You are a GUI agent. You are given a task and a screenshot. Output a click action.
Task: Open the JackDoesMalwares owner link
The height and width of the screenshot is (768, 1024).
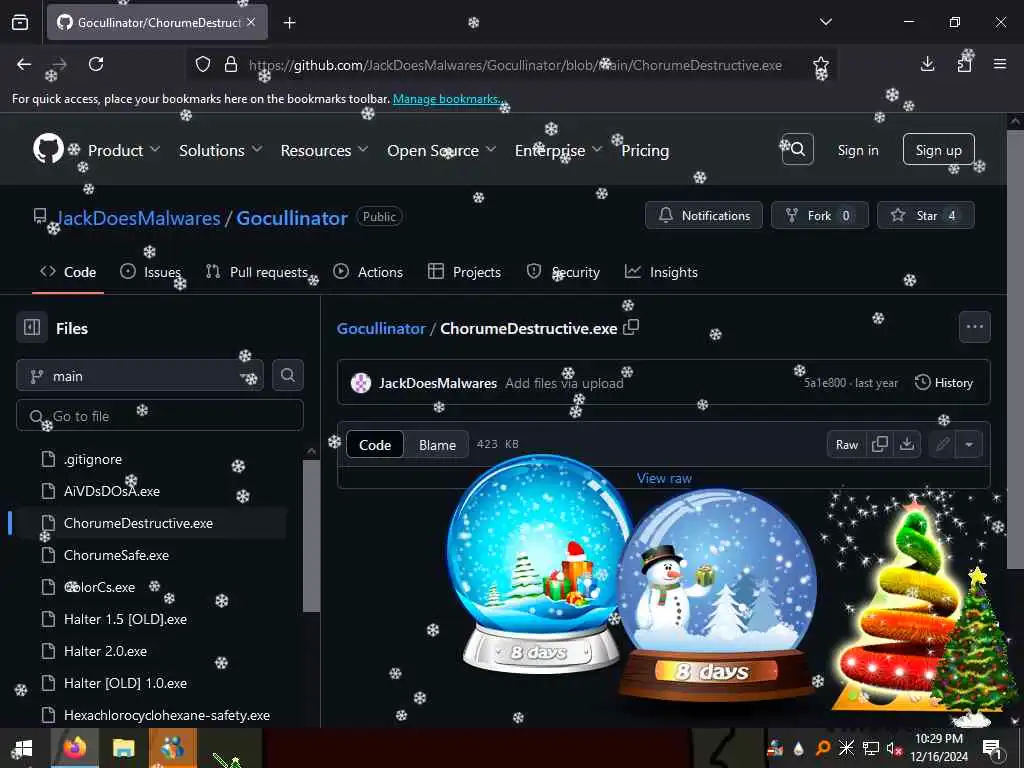point(138,217)
